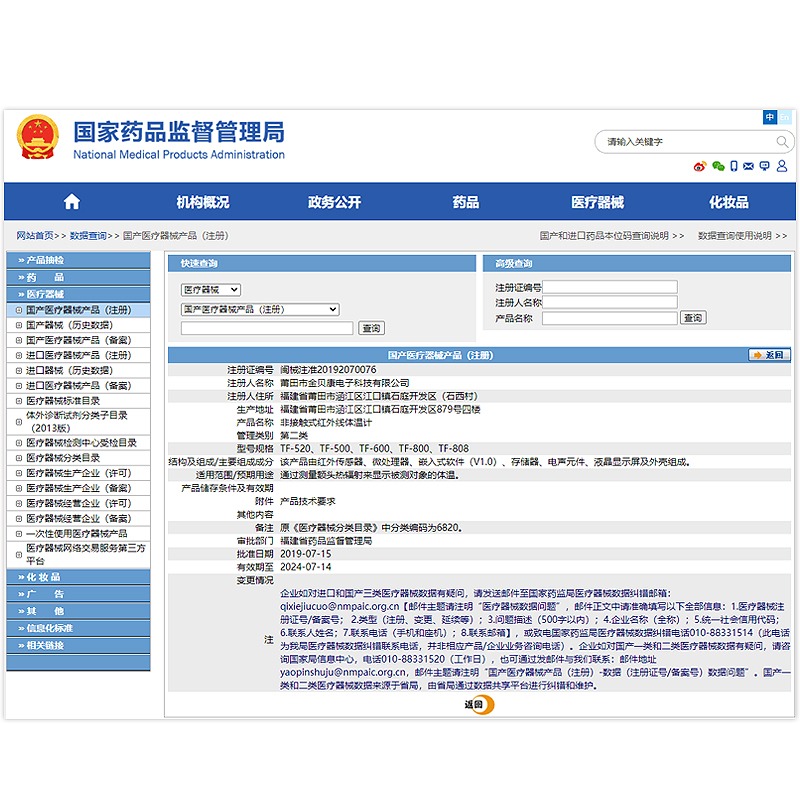Select 进口医疗器械产品（注册）in sidebar
This screenshot has width=800, height=800.
(79, 355)
